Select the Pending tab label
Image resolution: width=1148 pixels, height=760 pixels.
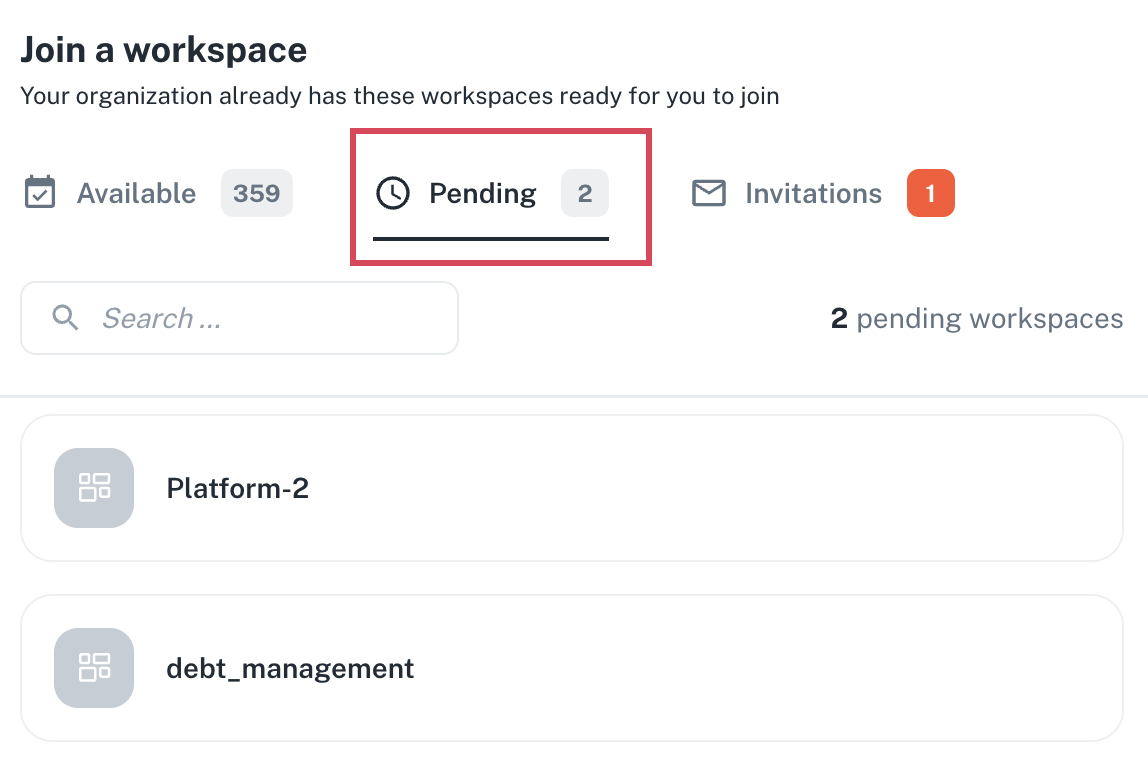click(x=482, y=193)
